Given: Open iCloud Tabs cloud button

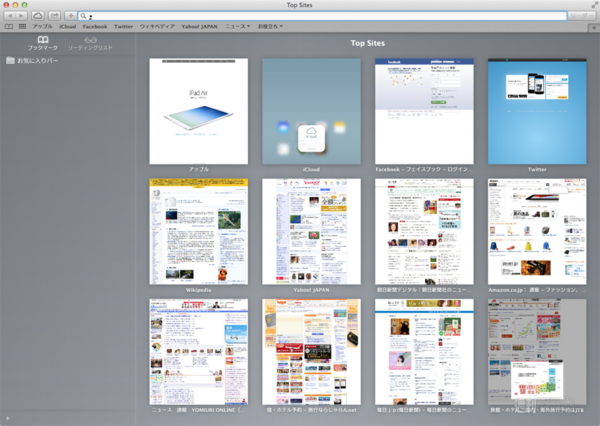Looking at the screenshot, I should pos(38,16).
